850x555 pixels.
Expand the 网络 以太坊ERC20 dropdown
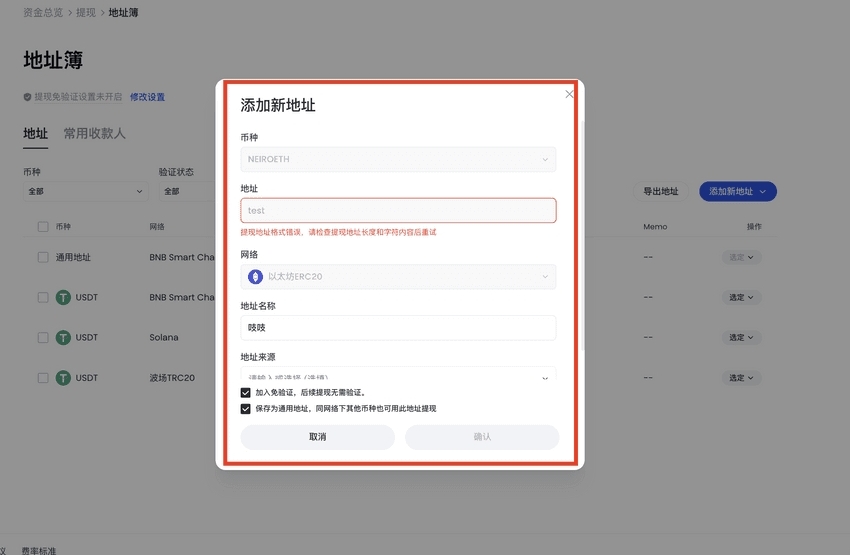tap(398, 276)
